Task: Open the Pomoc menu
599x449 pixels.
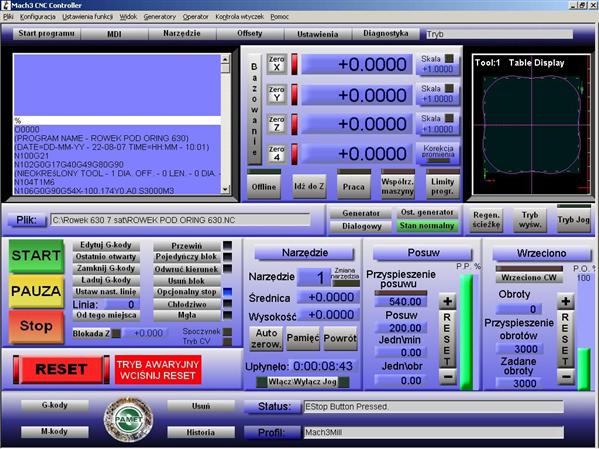Action: (279, 17)
